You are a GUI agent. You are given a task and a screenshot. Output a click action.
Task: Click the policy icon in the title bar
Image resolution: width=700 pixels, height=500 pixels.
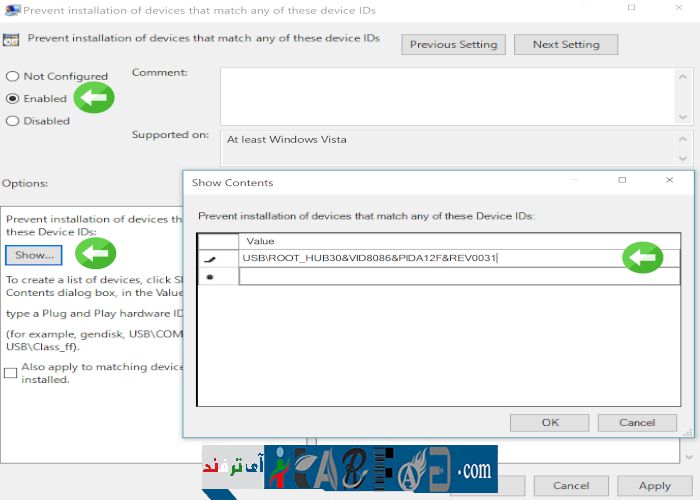click(11, 11)
